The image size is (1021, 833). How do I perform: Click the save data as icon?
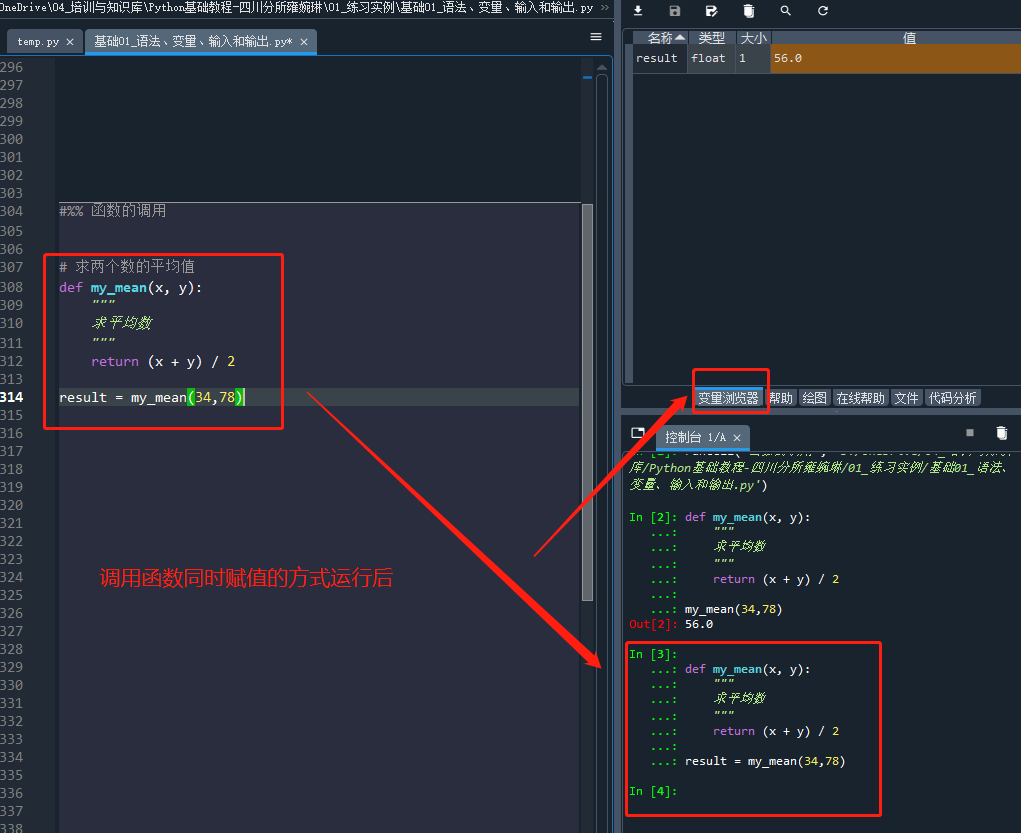(x=712, y=10)
